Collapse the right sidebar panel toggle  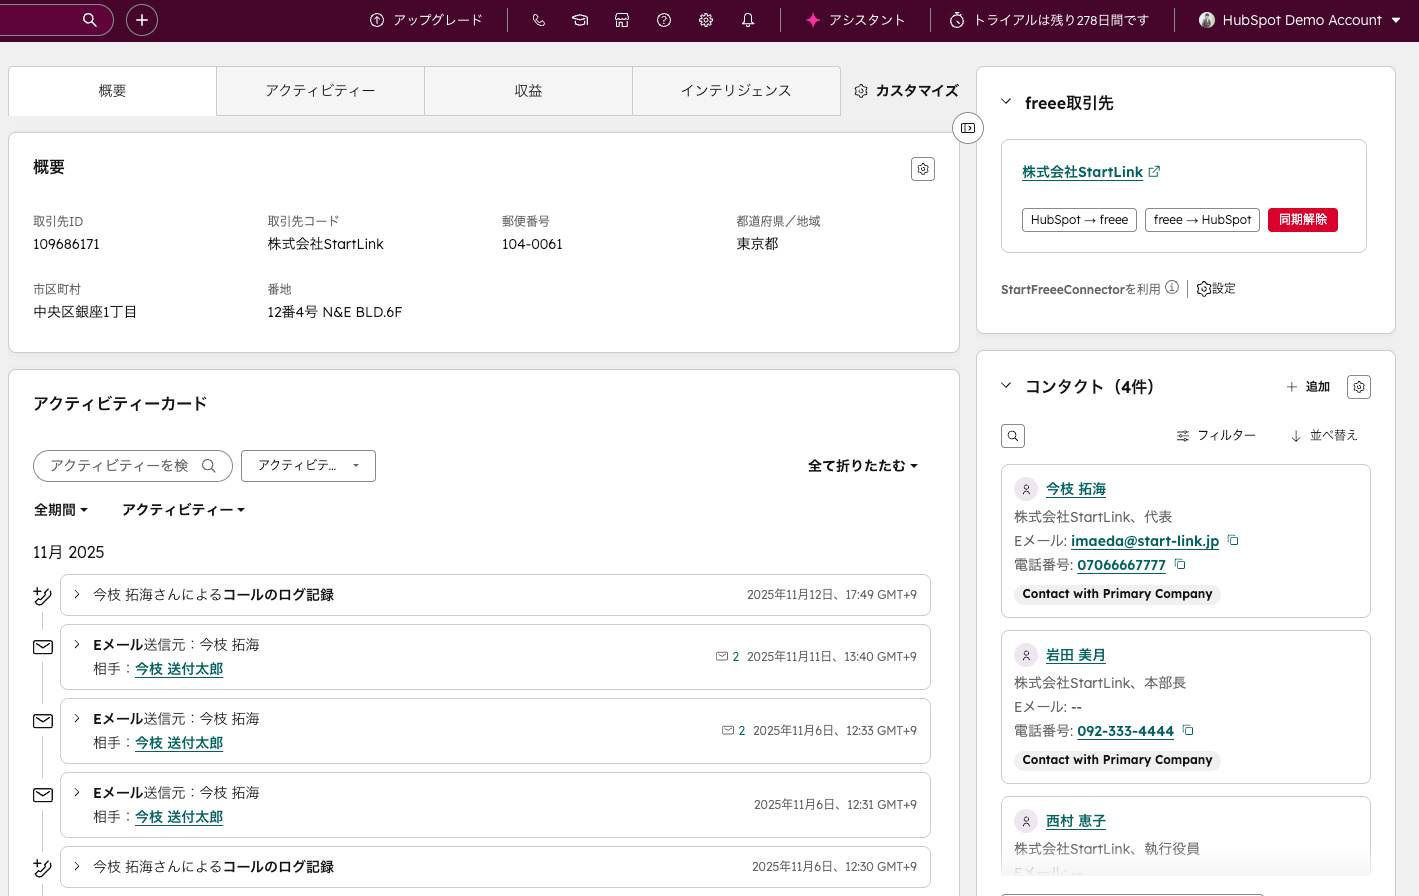pos(968,128)
